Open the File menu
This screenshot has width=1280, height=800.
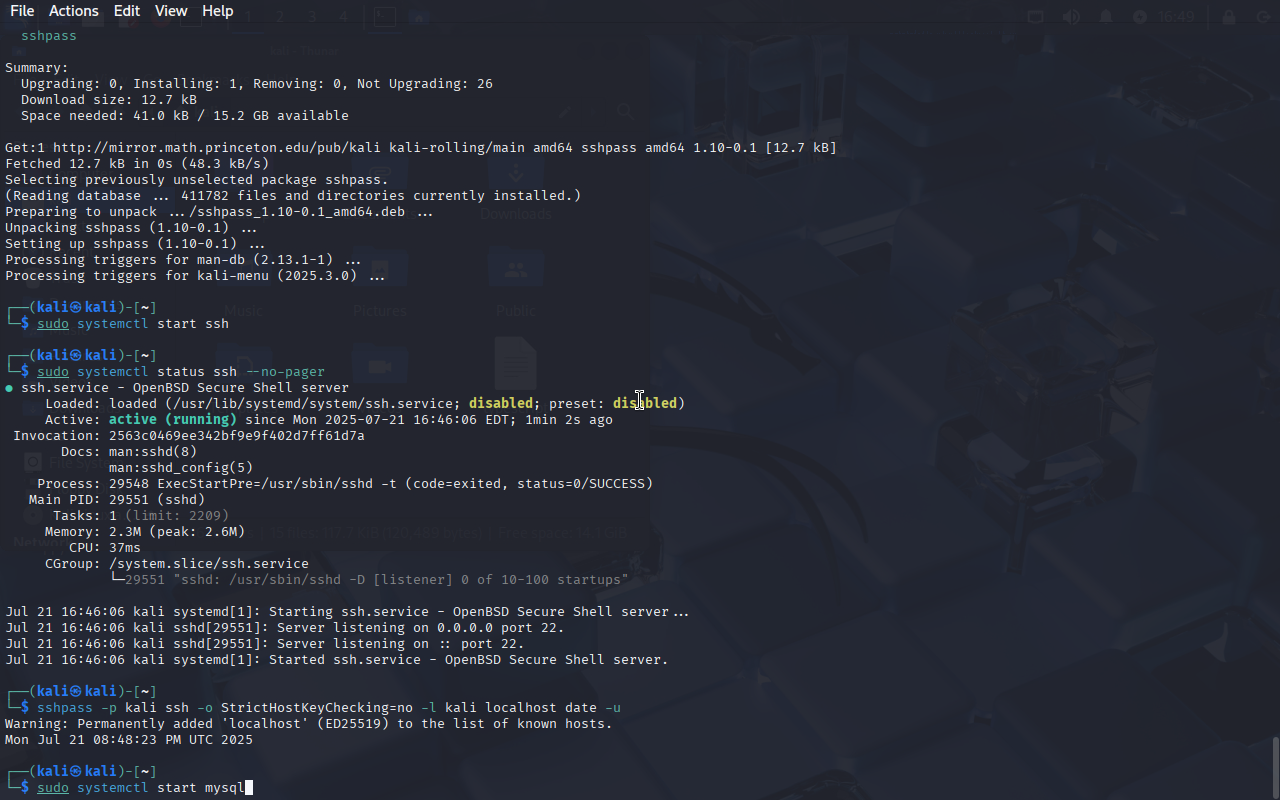click(x=22, y=11)
